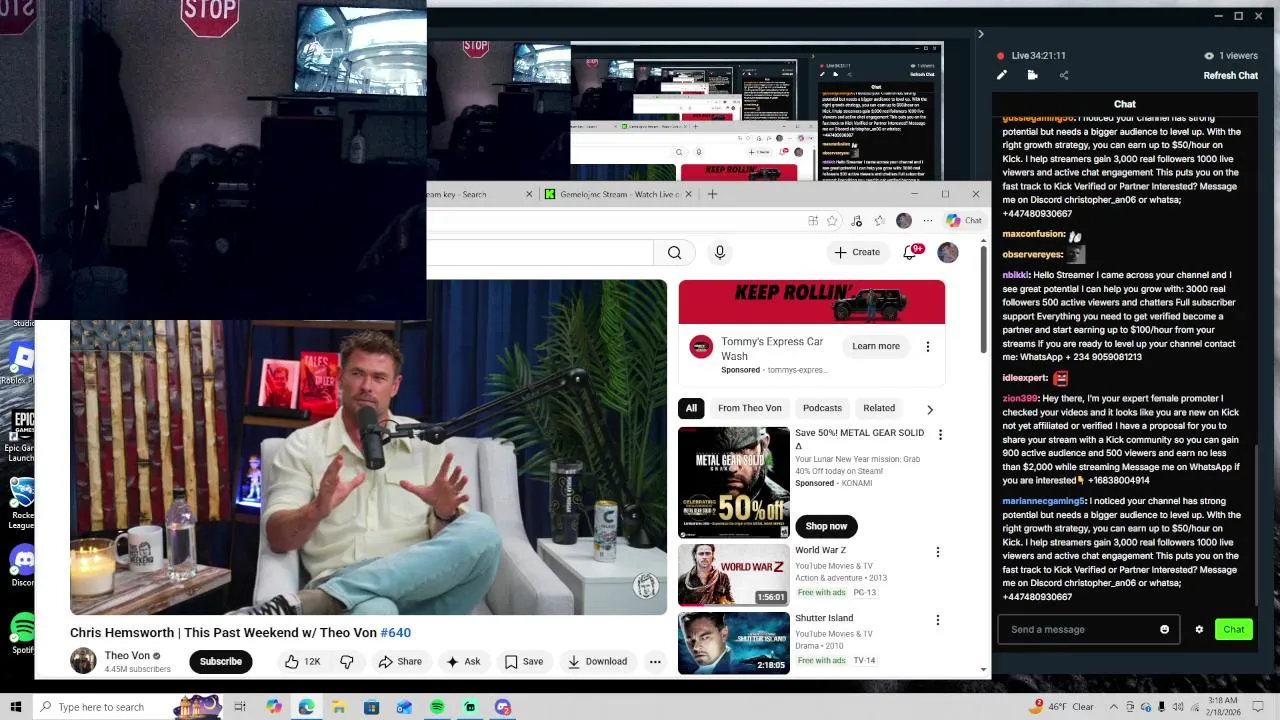Close the stream key Search tab
Image resolution: width=1280 pixels, height=720 pixels.
529,194
